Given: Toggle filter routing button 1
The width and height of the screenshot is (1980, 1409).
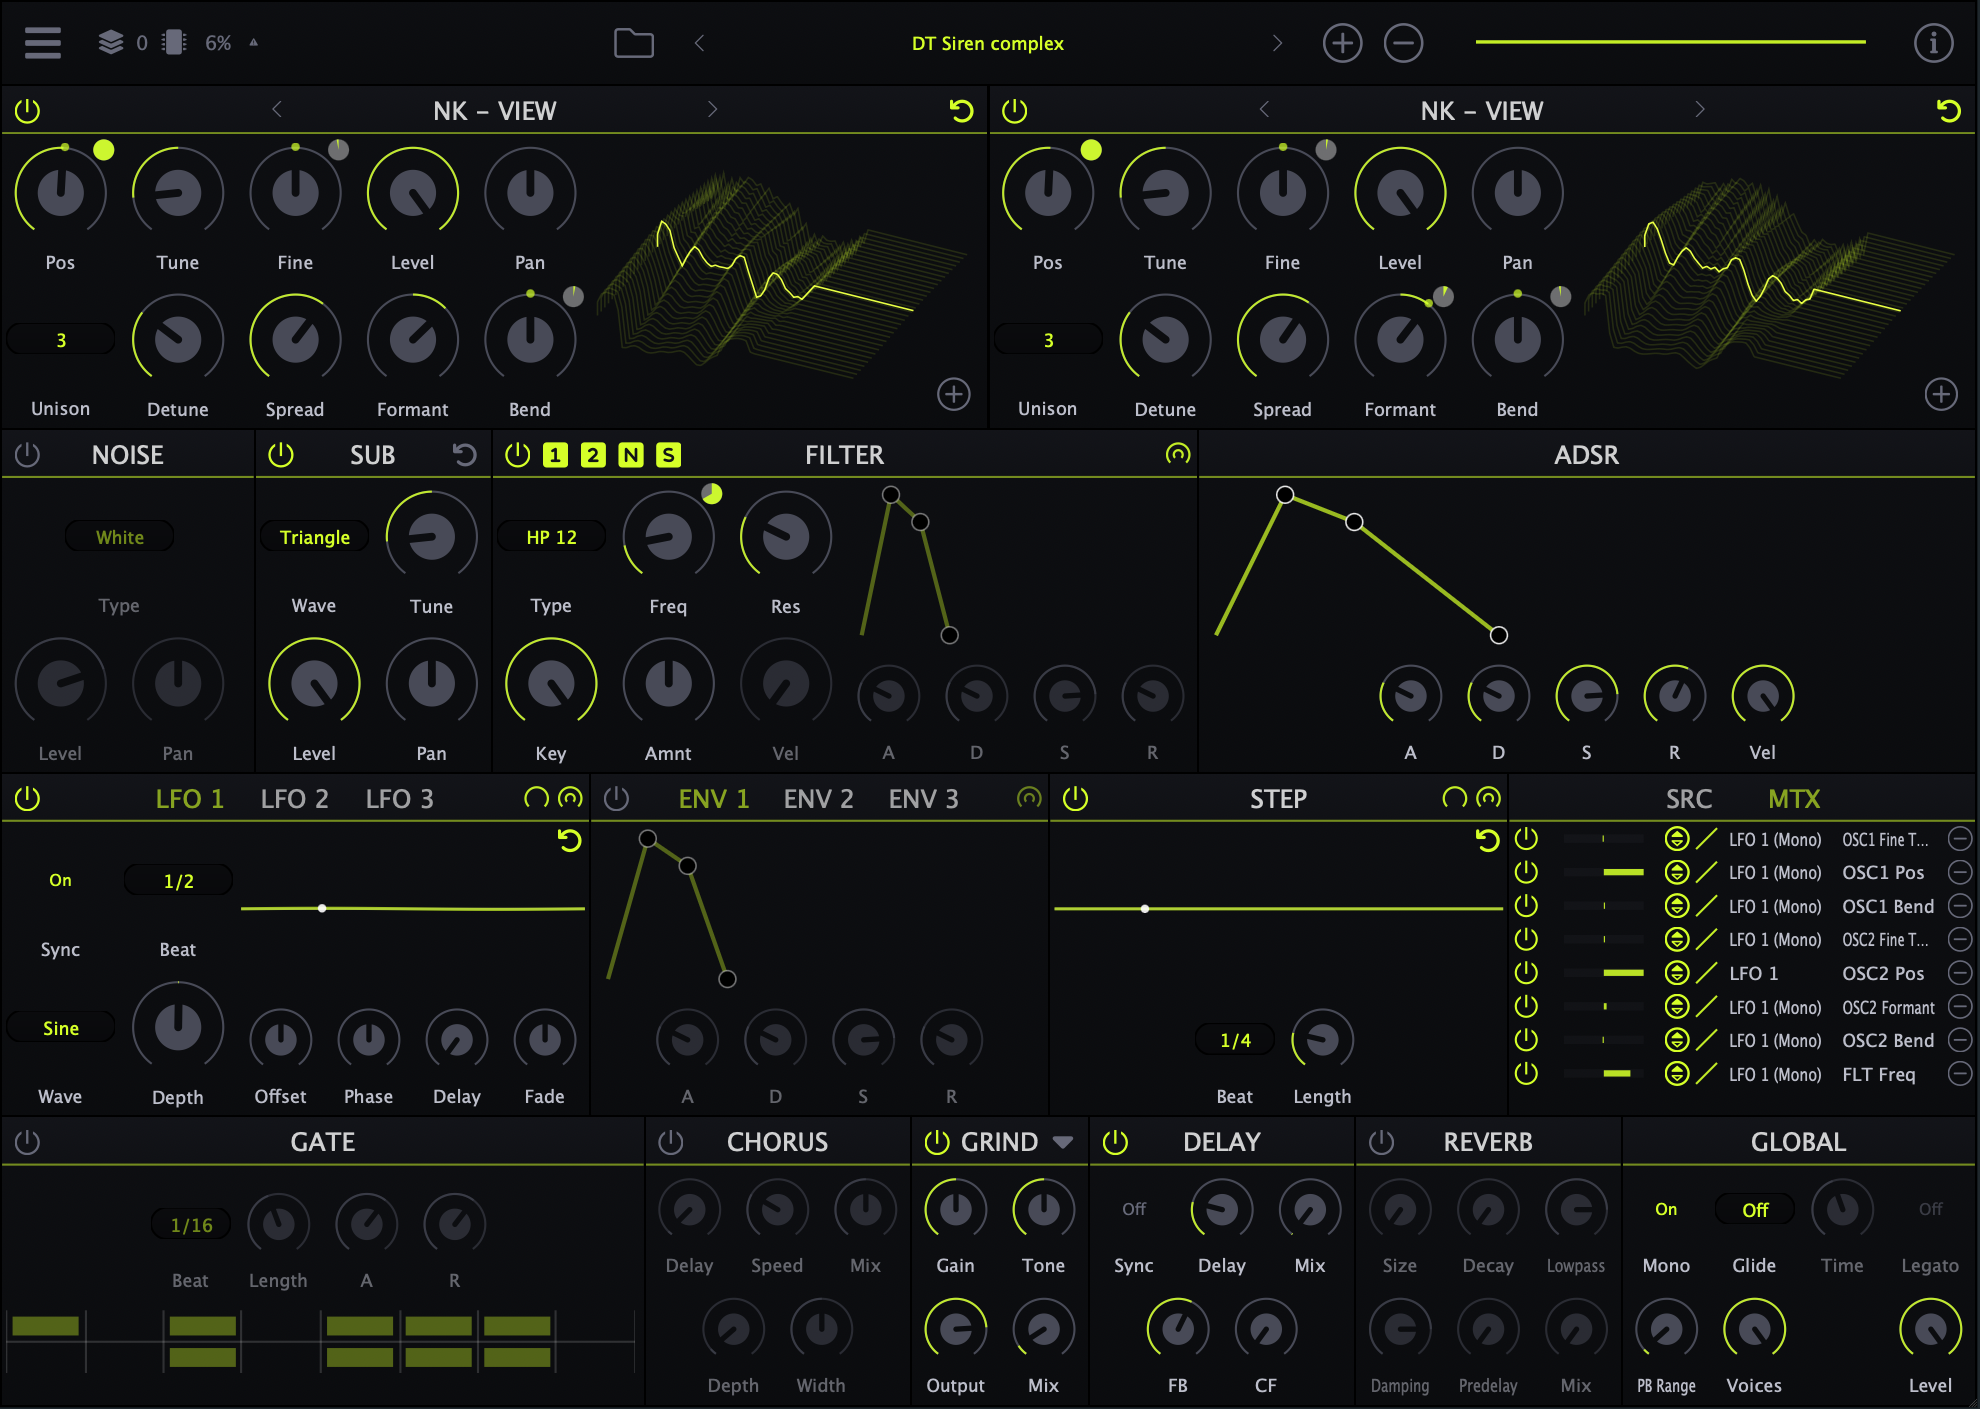Looking at the screenshot, I should point(555,455).
